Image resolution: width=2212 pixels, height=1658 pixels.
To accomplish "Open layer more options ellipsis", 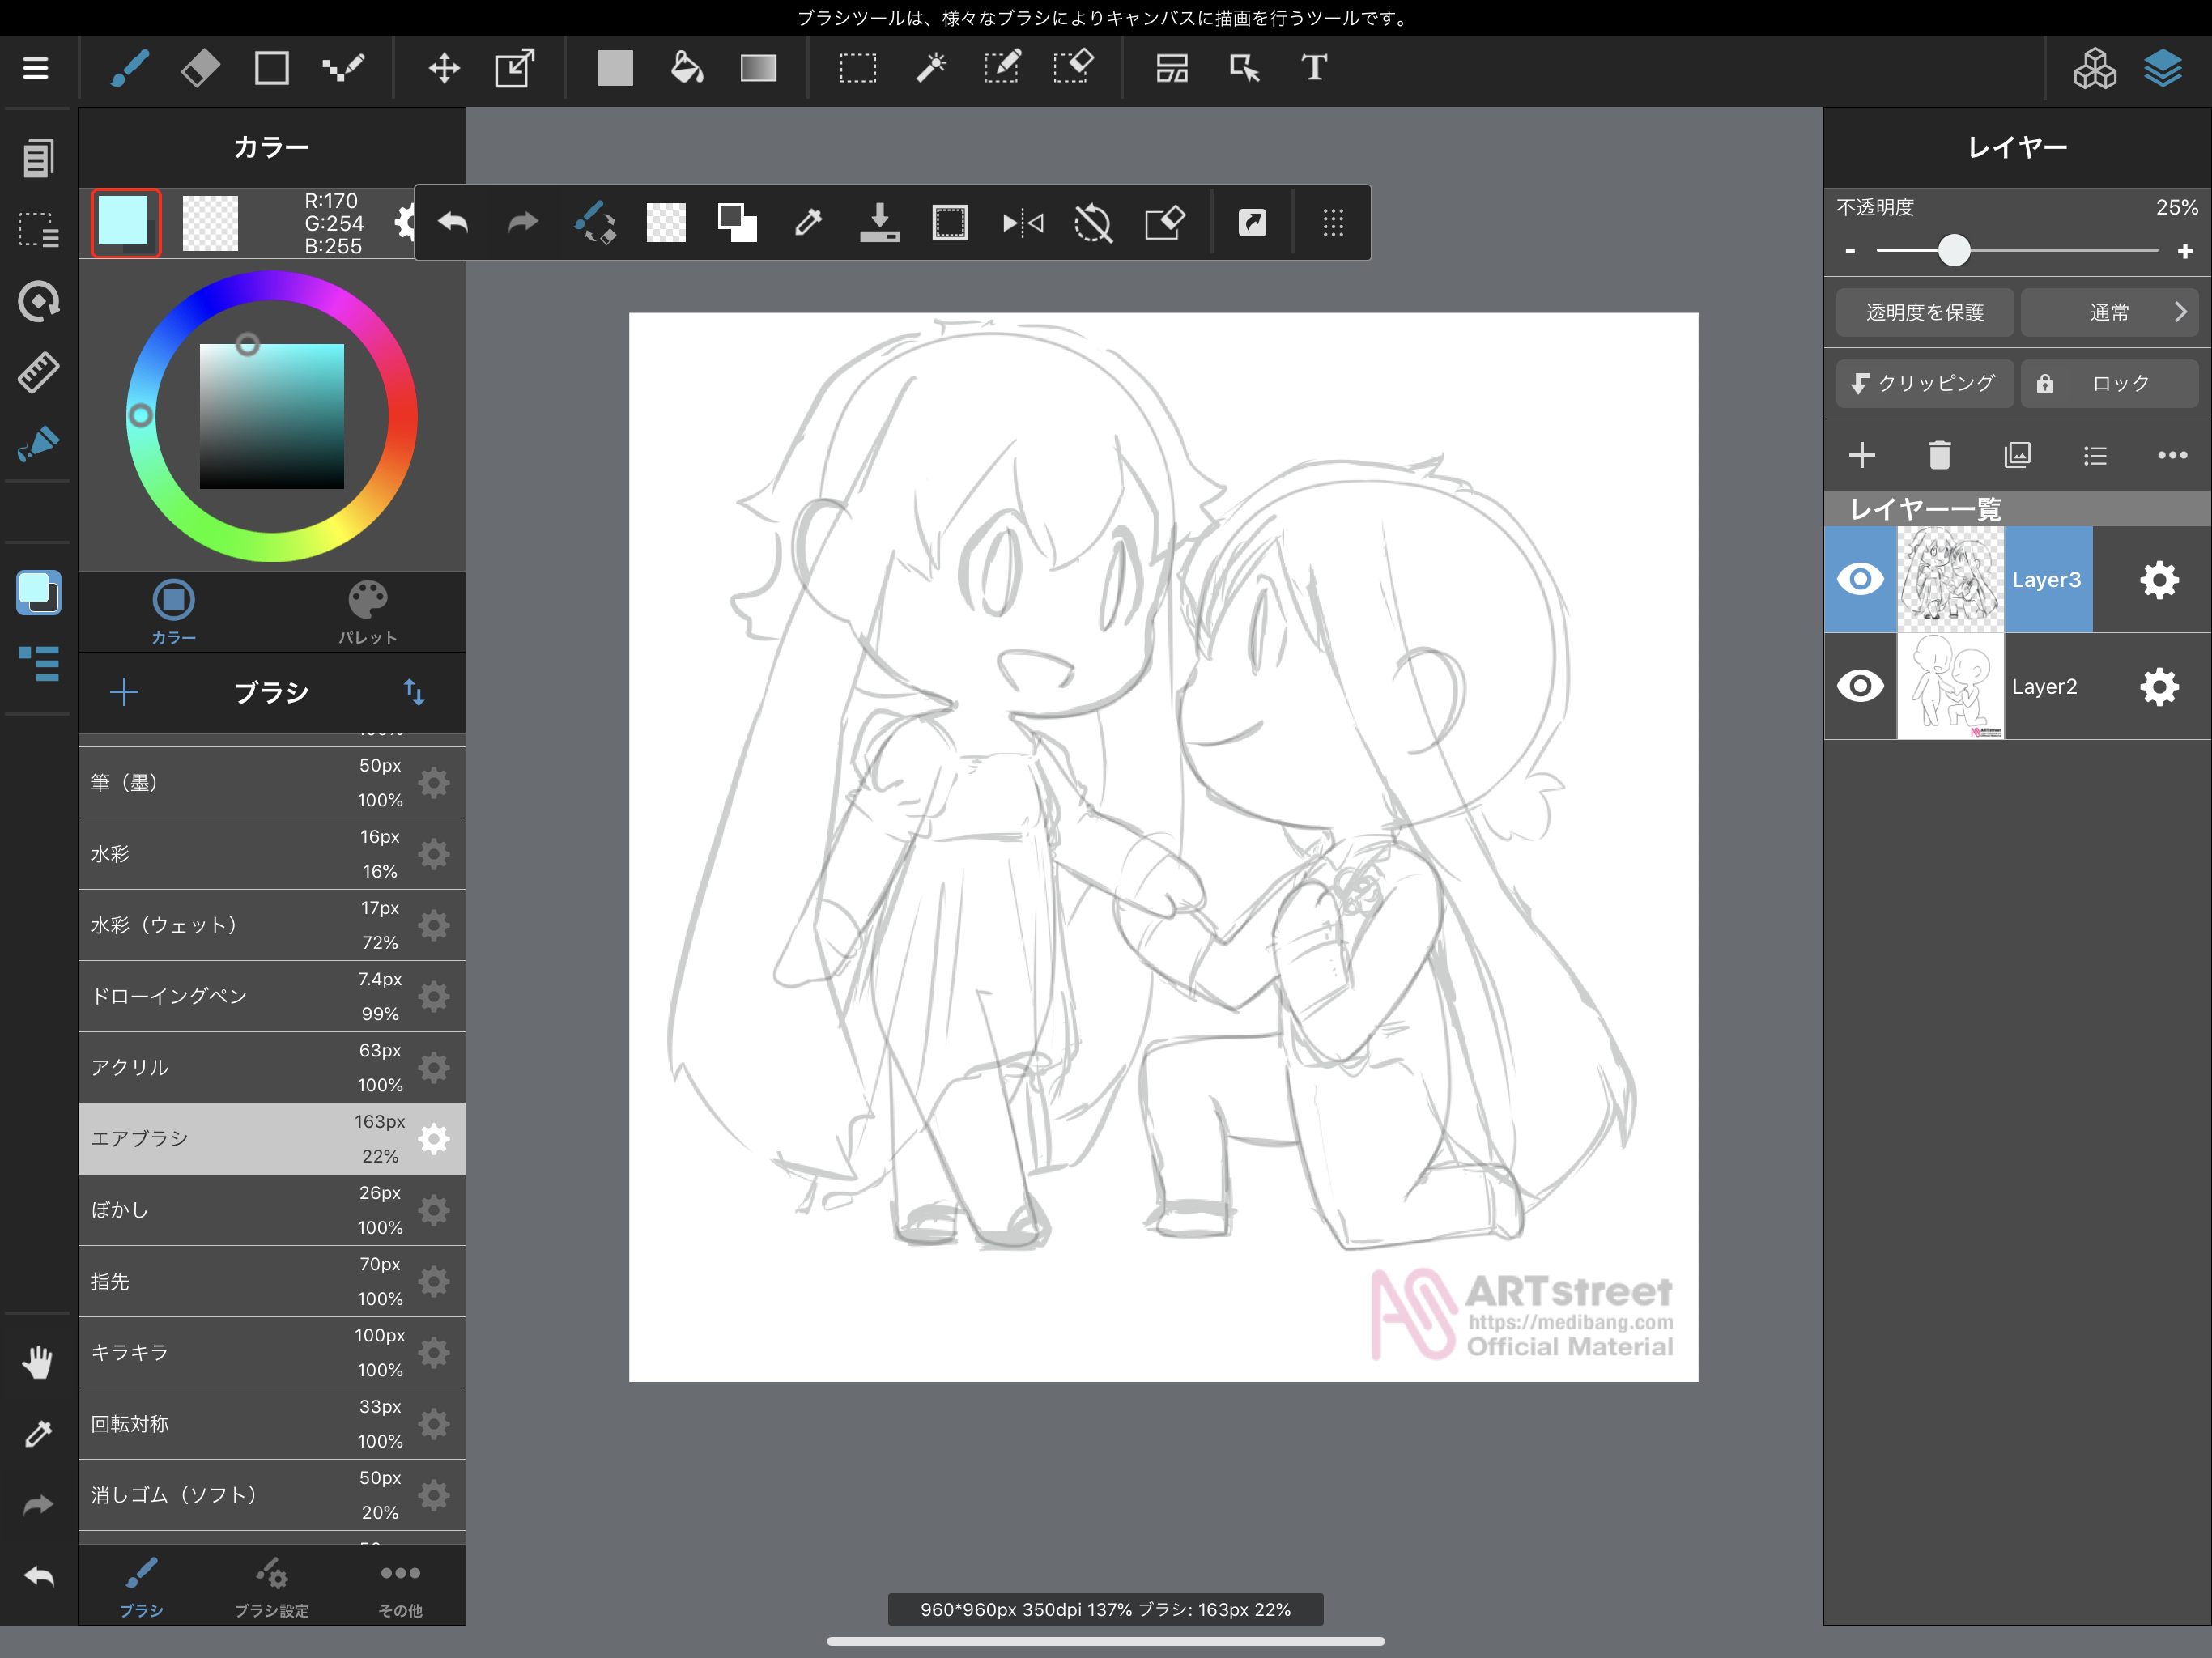I will click(2172, 455).
